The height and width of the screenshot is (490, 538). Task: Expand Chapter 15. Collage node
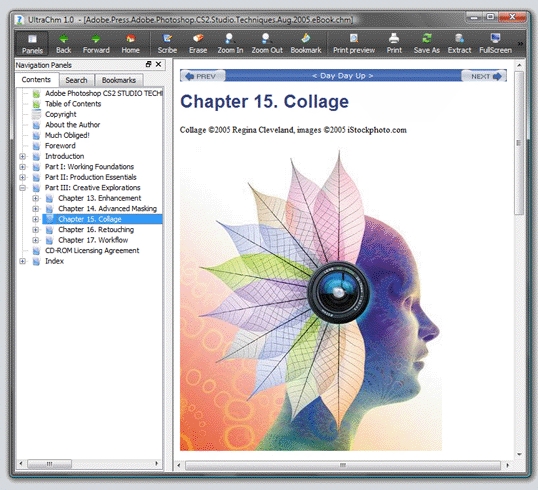(35, 219)
